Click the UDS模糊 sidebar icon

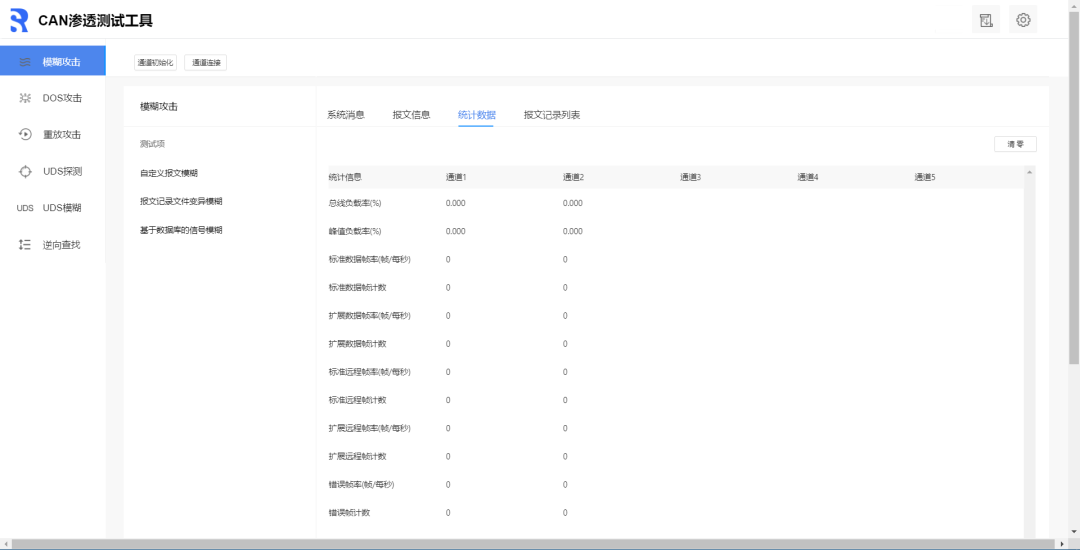tap(25, 208)
